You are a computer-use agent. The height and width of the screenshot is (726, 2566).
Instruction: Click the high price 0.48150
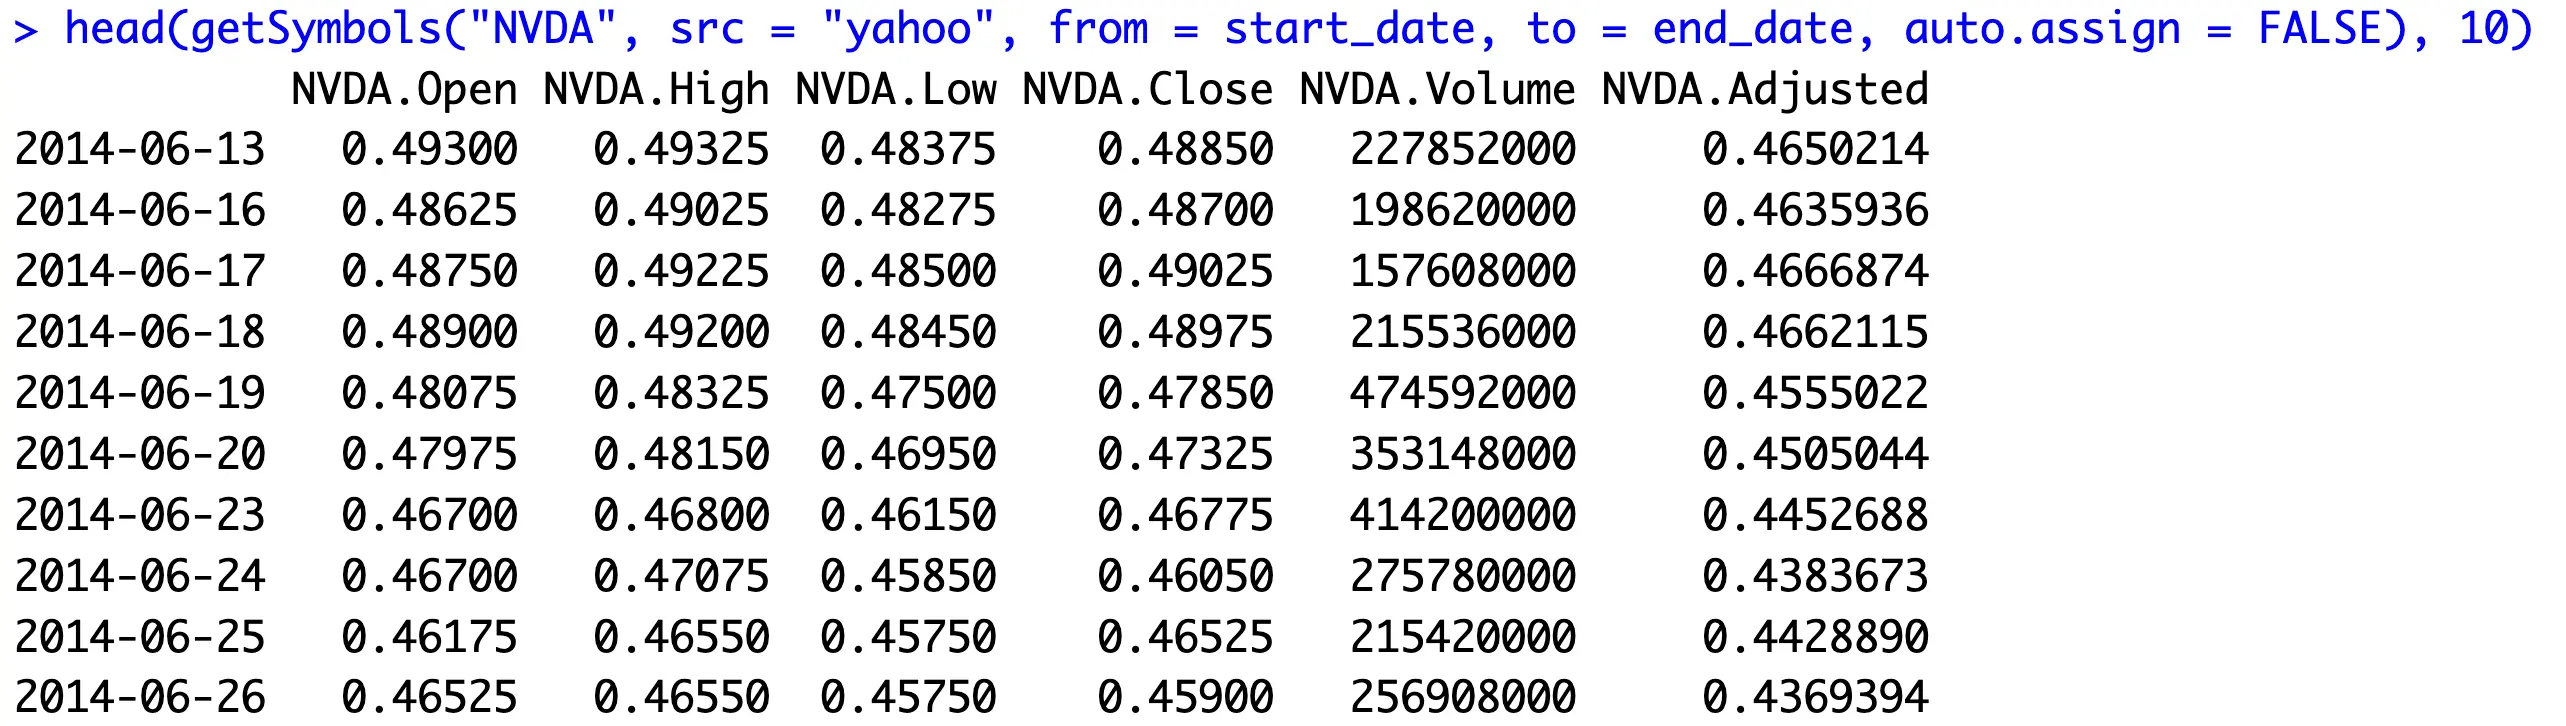coord(682,454)
